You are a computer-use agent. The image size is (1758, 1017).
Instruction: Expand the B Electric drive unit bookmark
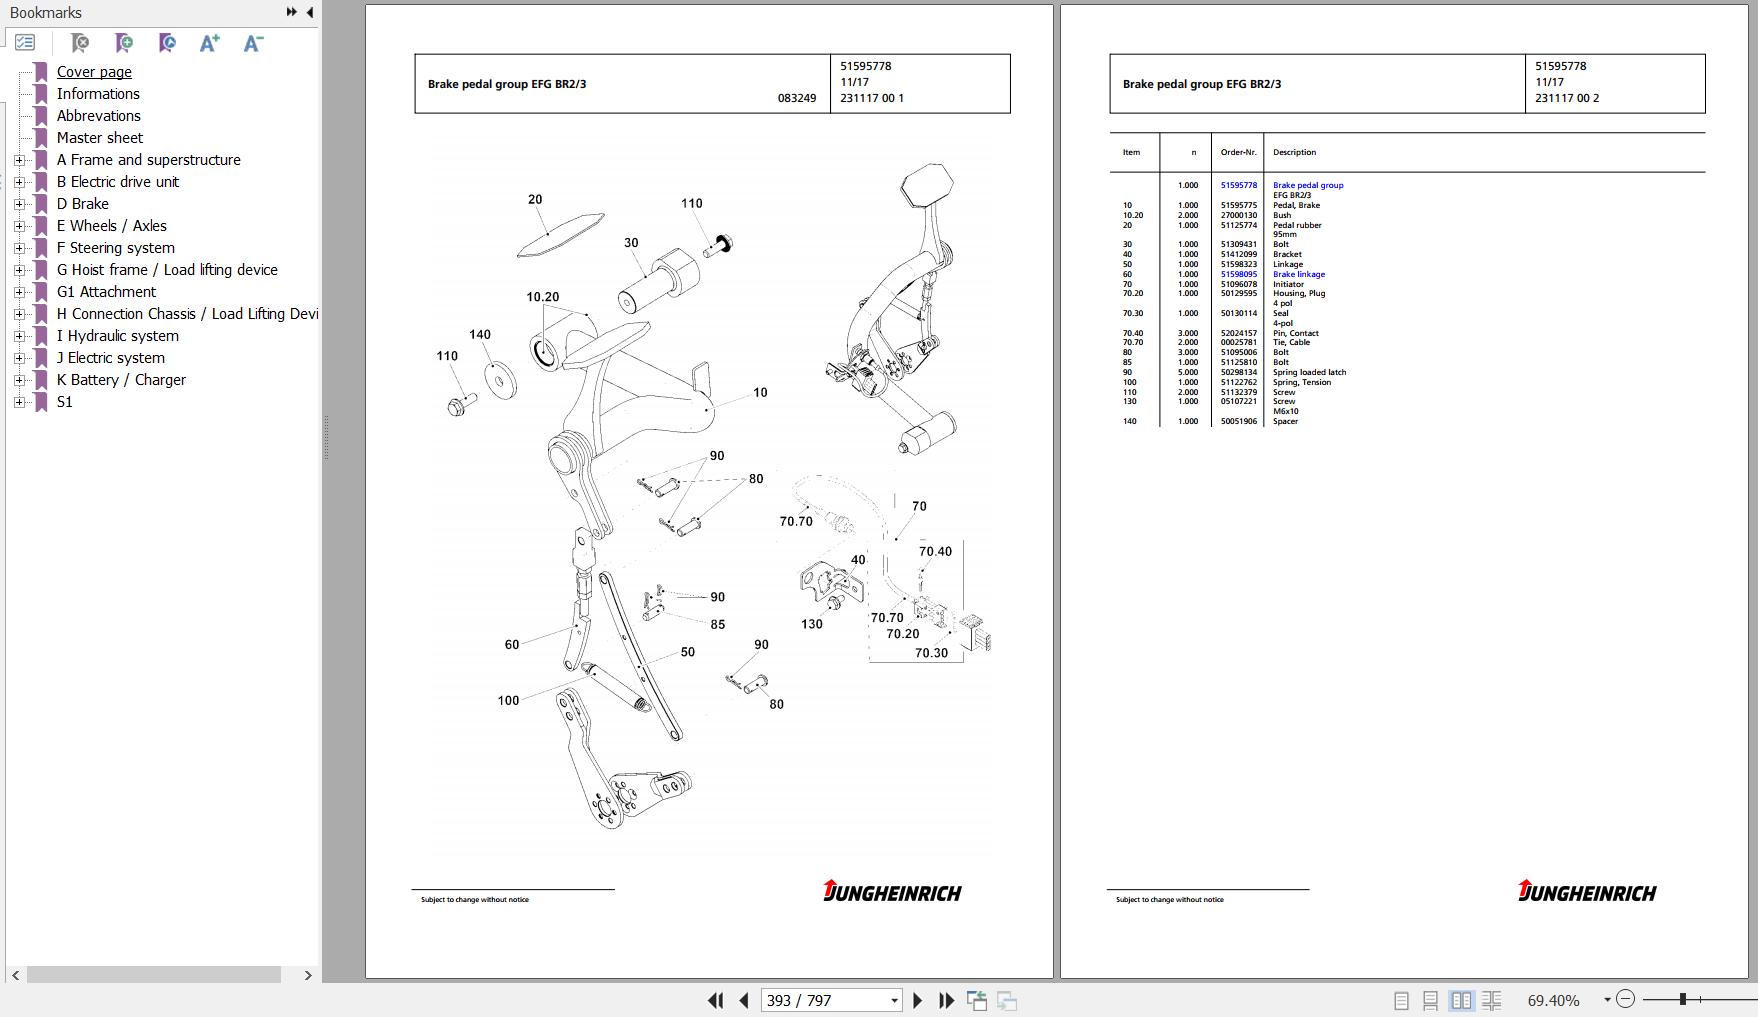pos(19,182)
